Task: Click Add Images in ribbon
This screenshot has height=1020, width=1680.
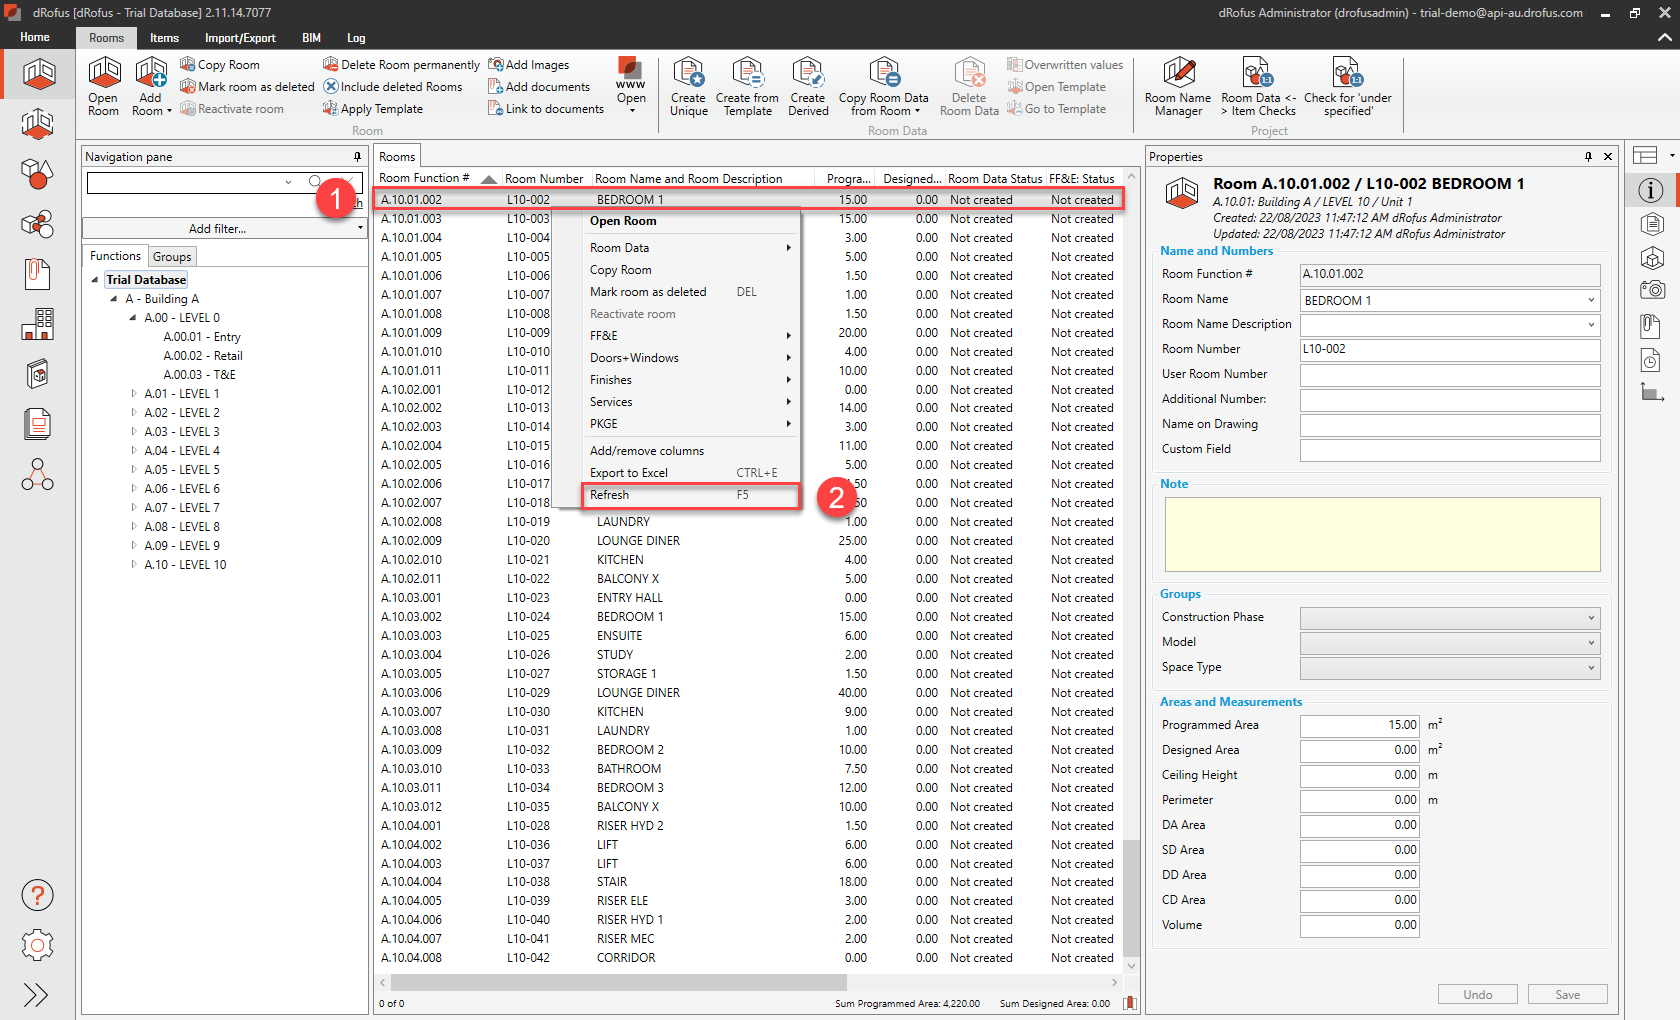Action: pos(529,65)
